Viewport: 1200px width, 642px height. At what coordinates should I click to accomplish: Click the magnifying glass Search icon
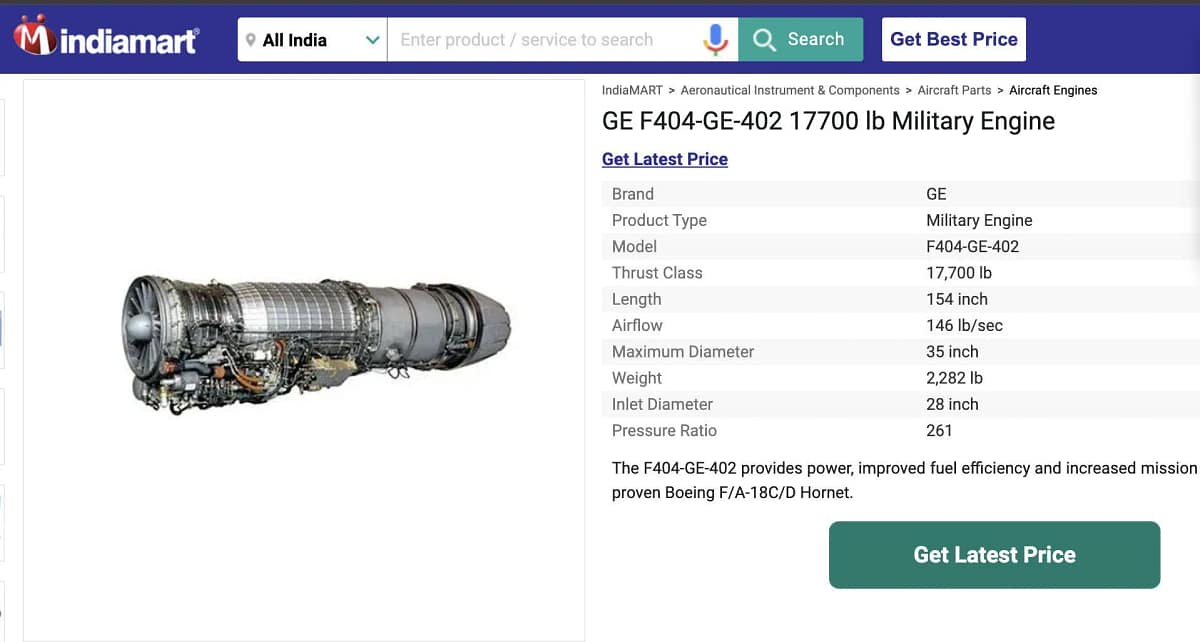[764, 39]
